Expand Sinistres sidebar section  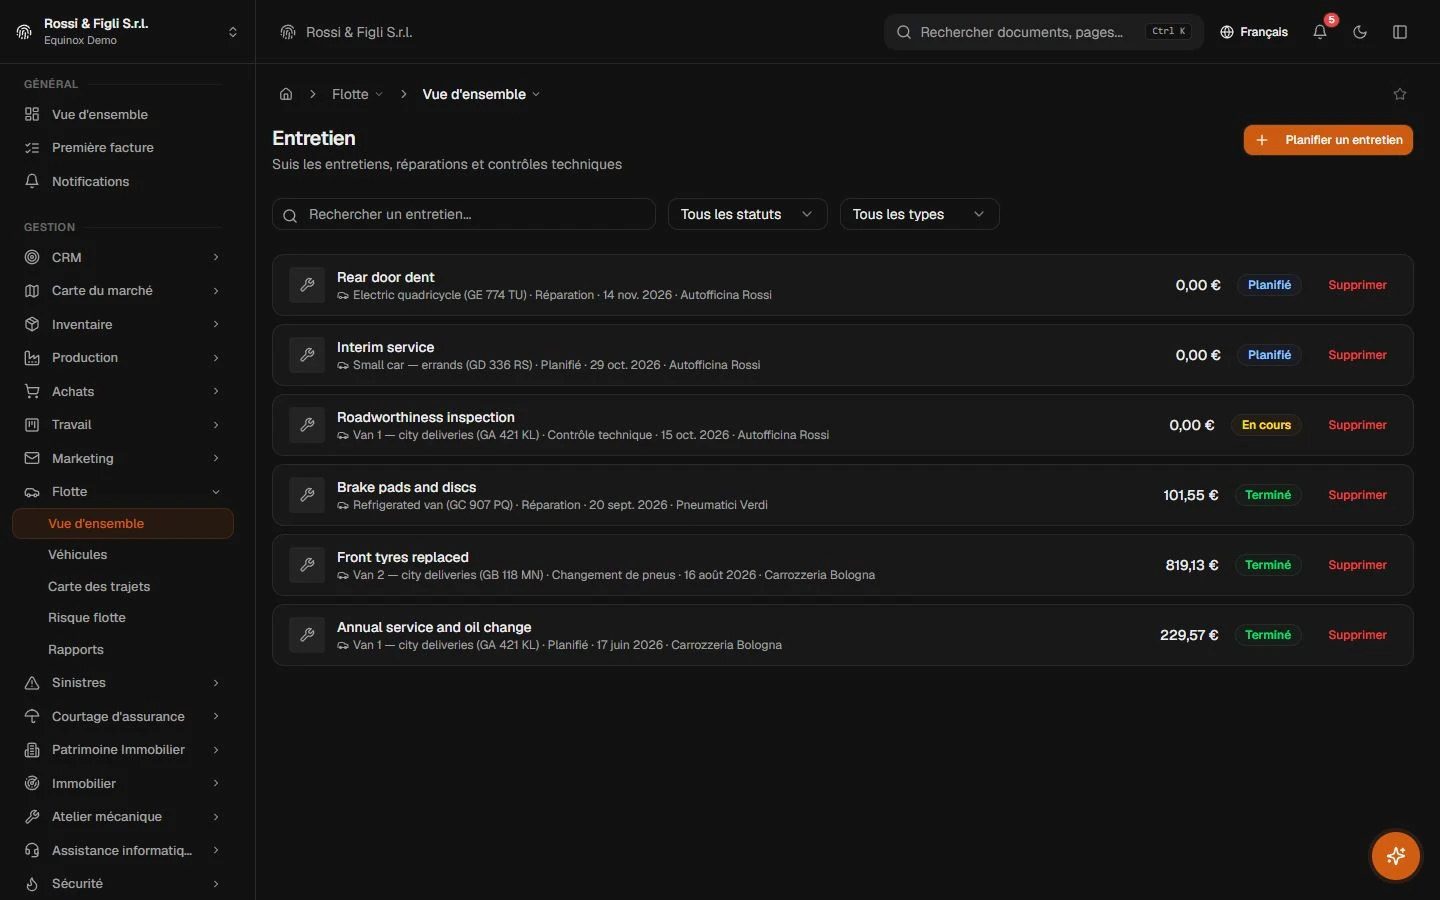pyautogui.click(x=123, y=682)
